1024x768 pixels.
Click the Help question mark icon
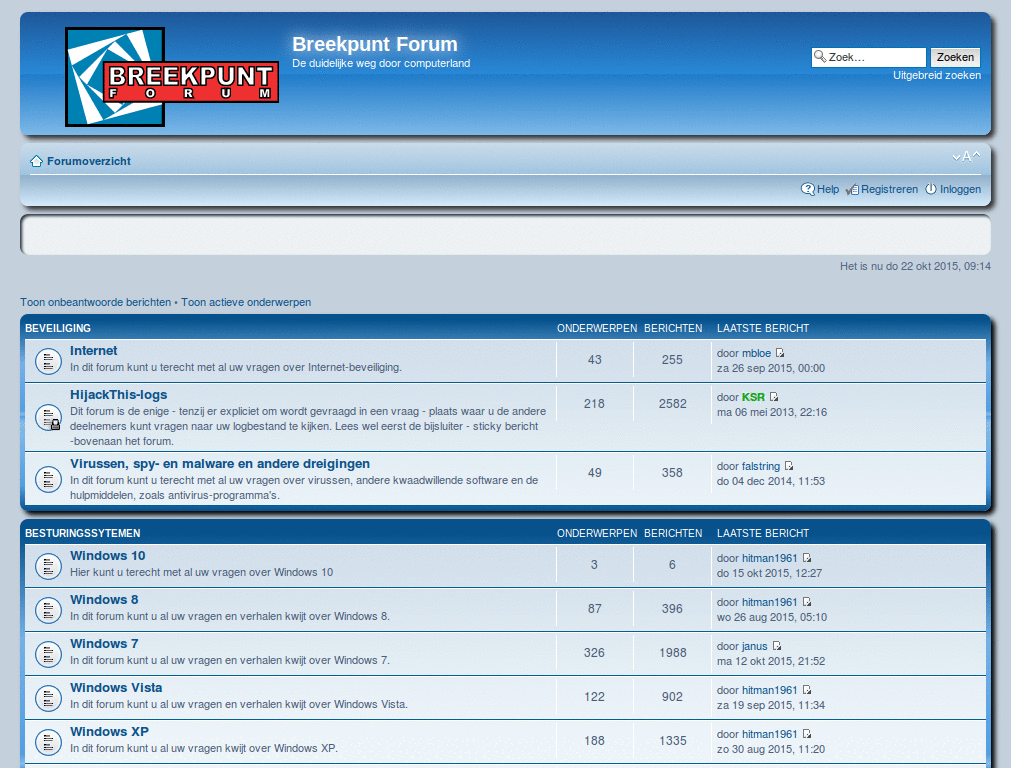coord(808,189)
